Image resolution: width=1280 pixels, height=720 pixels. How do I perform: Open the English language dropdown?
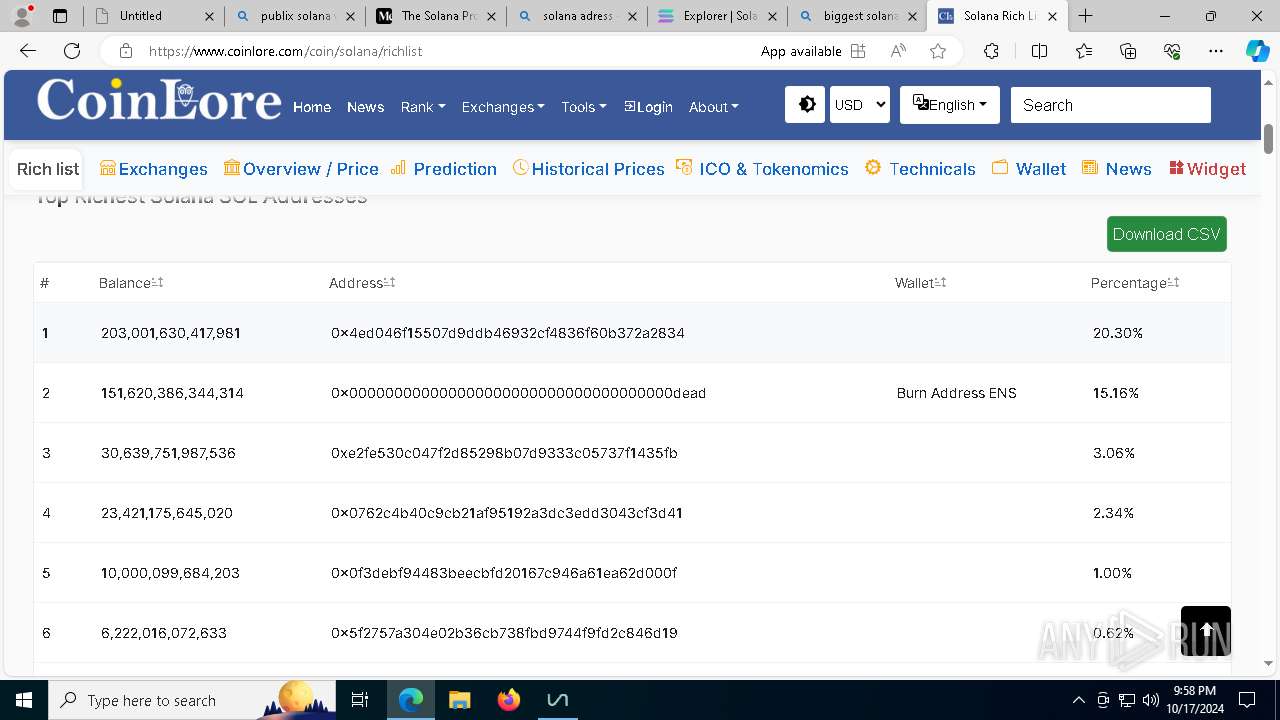(x=949, y=105)
